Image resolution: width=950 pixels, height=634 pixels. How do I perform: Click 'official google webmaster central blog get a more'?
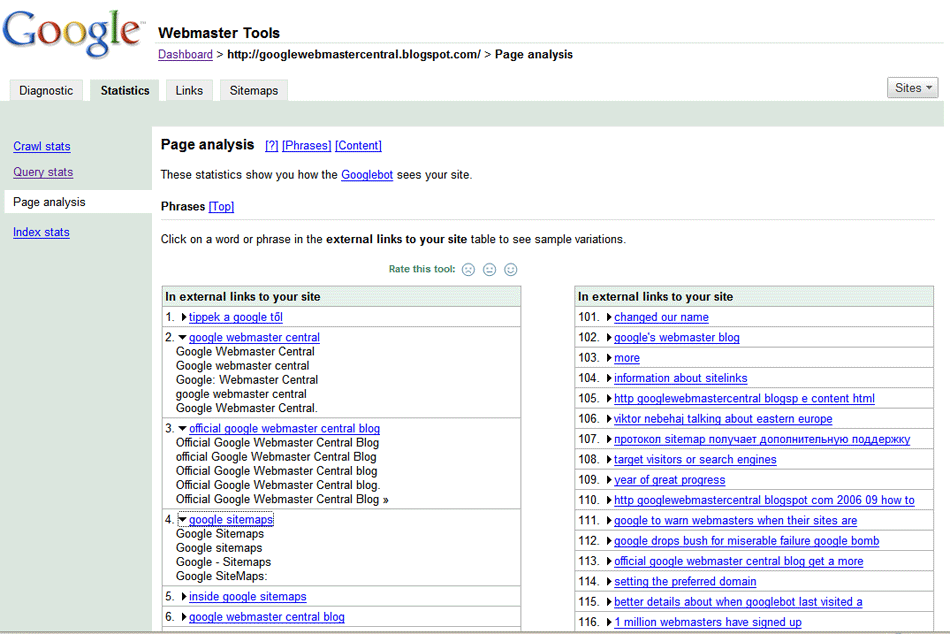(739, 561)
